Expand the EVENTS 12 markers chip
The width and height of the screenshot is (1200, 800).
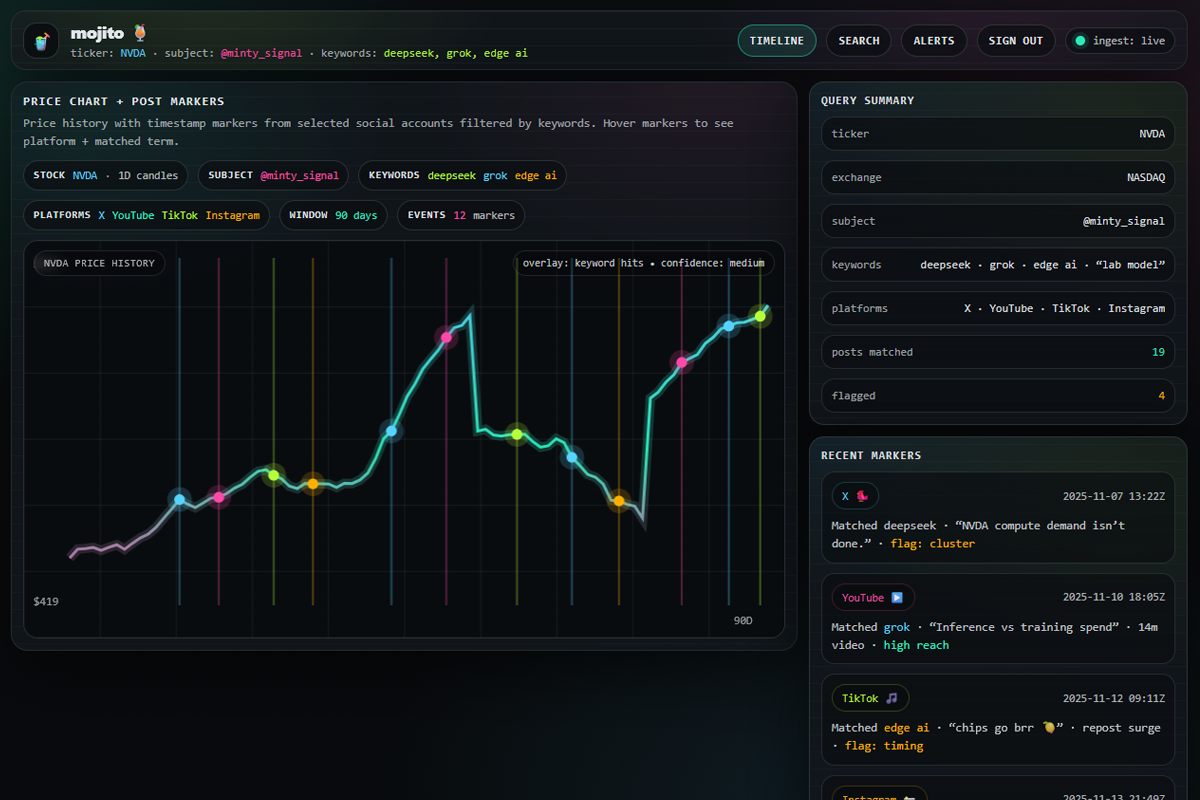[460, 214]
